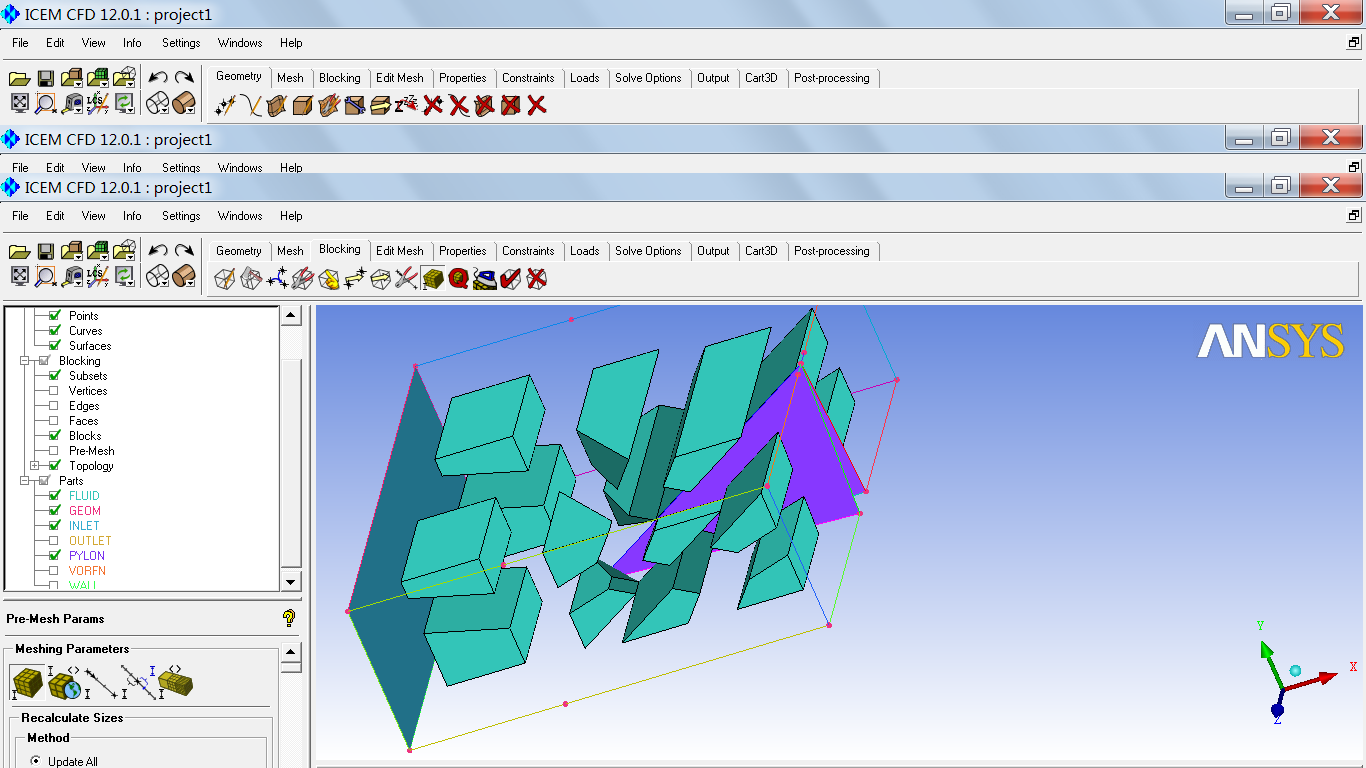Hide the PYLON part

(x=54, y=556)
